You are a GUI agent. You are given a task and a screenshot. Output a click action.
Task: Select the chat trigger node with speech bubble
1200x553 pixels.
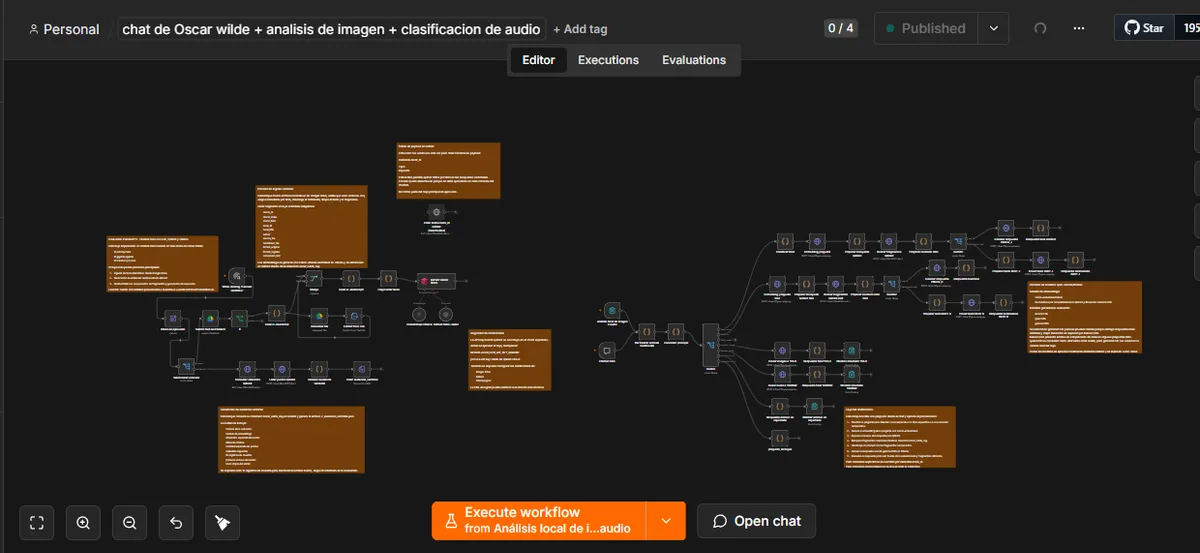click(607, 351)
